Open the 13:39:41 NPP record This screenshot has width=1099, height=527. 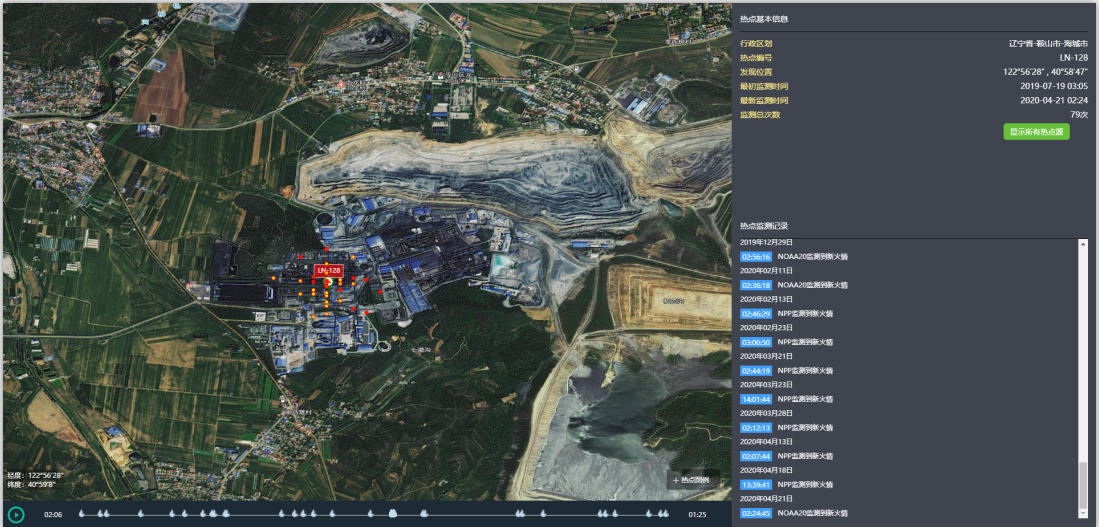coord(755,484)
